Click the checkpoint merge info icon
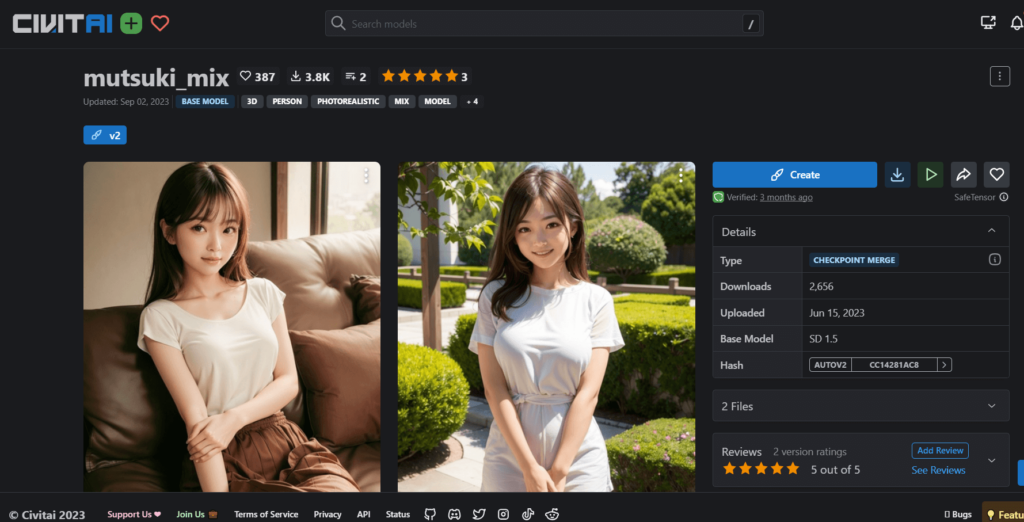Viewport: 1024px width, 522px height. pyautogui.click(x=994, y=260)
